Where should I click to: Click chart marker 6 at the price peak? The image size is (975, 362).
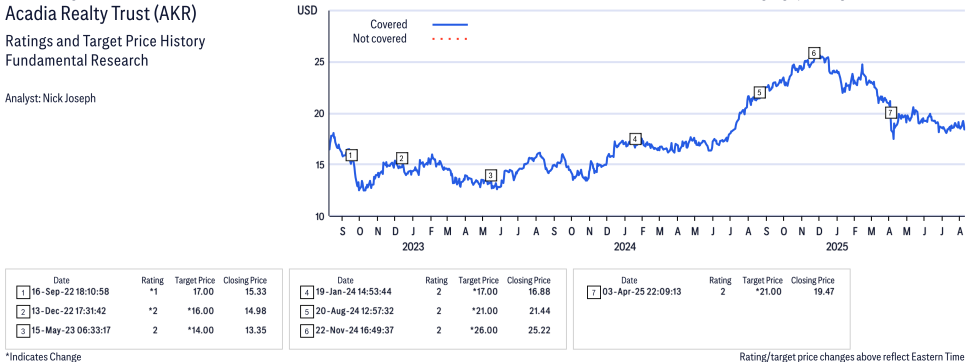point(813,53)
